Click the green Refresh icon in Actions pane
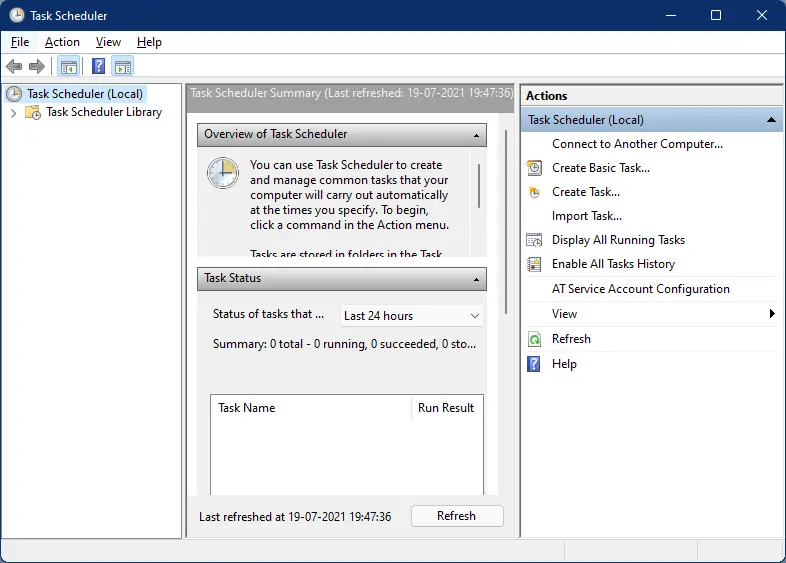786x563 pixels. 534,339
